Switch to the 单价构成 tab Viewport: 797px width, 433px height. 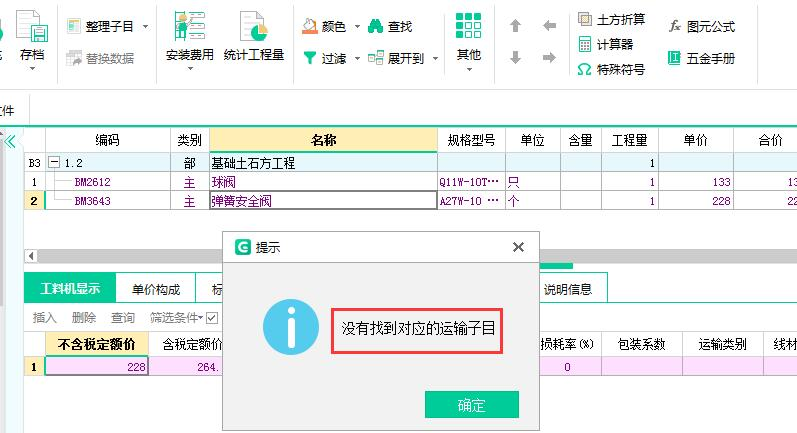tap(155, 290)
